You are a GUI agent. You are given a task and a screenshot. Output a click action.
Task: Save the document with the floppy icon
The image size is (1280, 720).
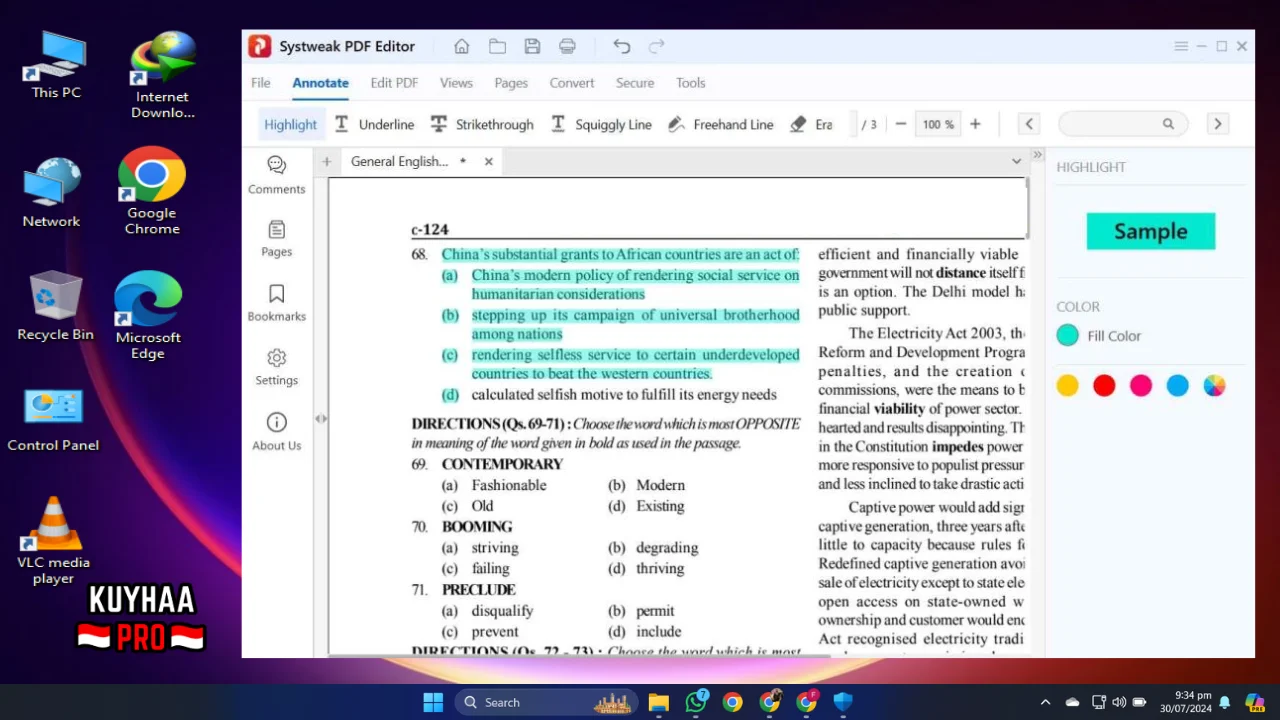(x=532, y=46)
